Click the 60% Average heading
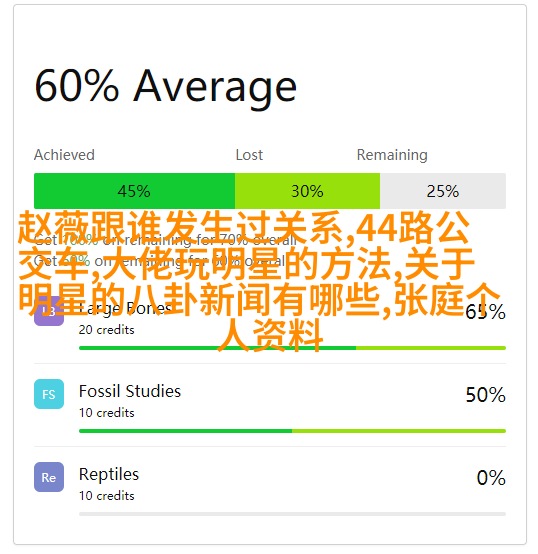538x554 pixels. coord(165,87)
